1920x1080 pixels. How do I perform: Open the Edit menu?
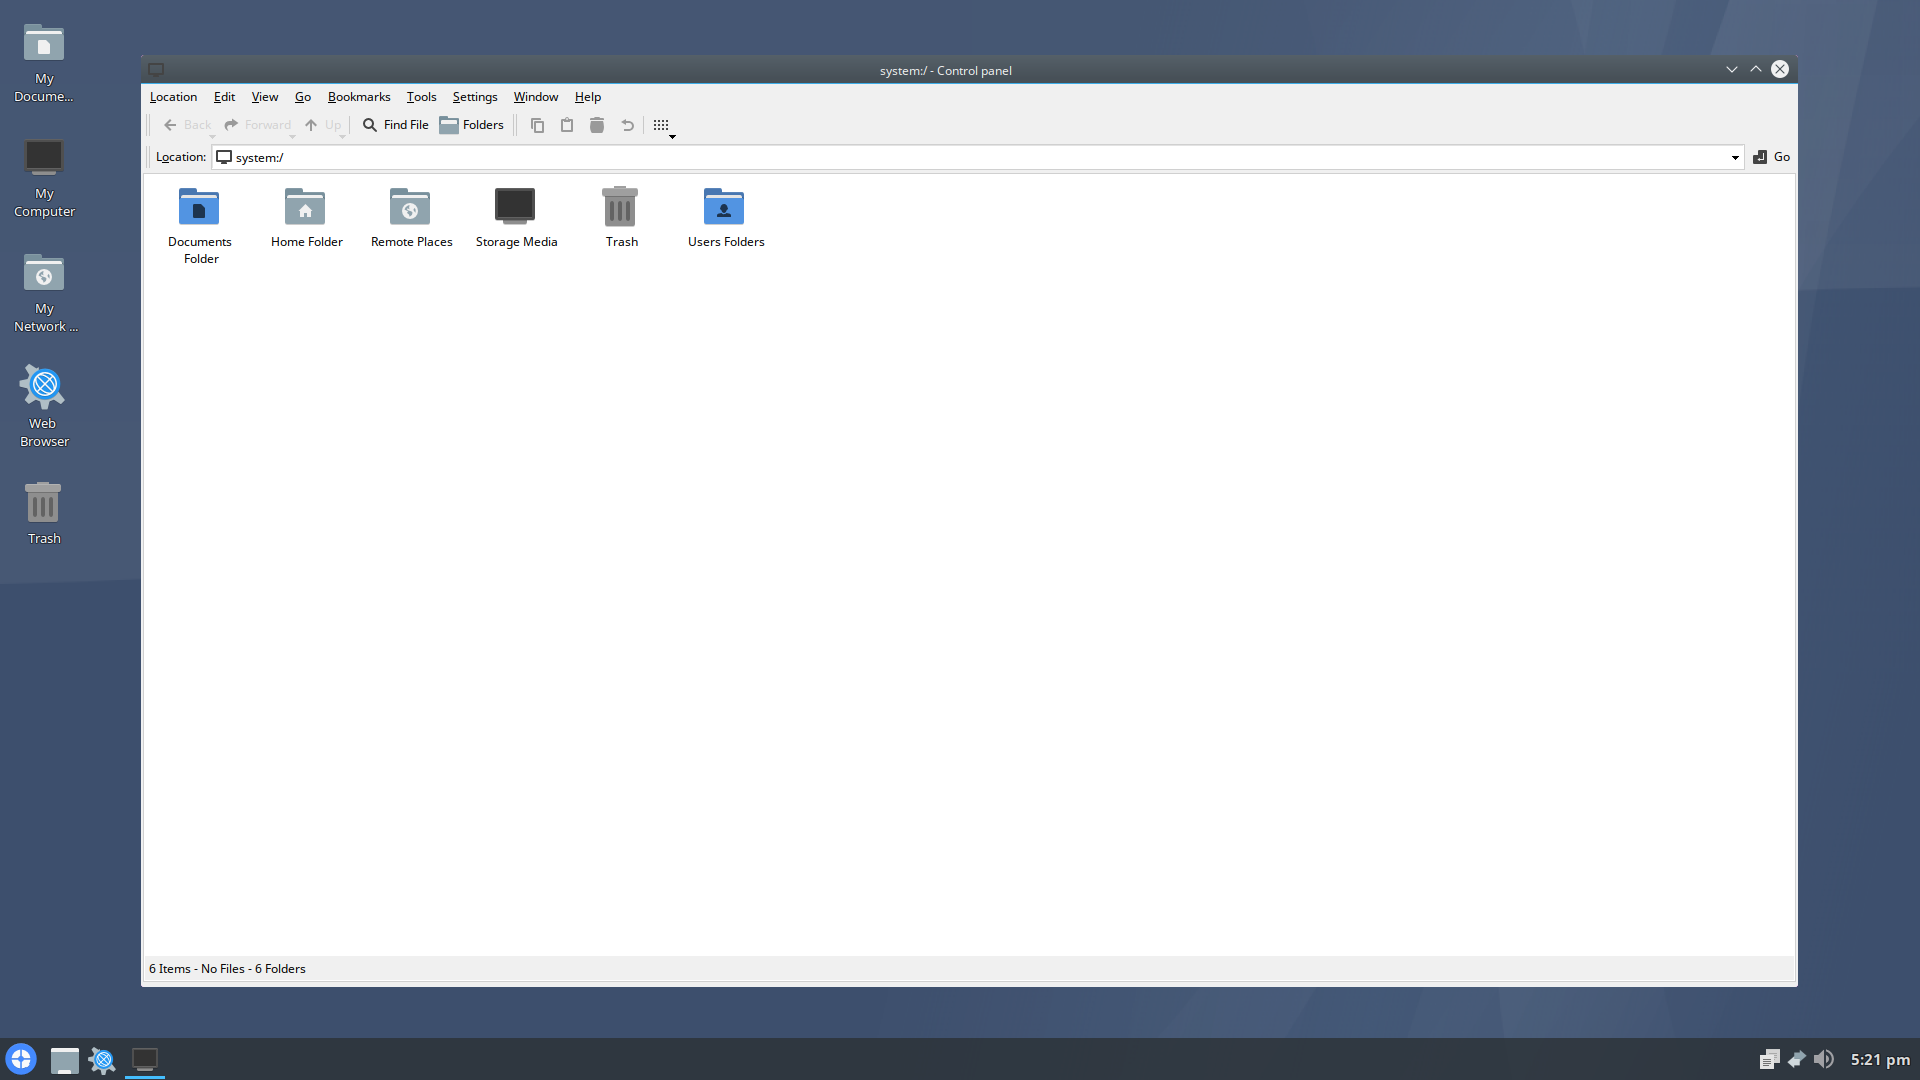pyautogui.click(x=224, y=97)
